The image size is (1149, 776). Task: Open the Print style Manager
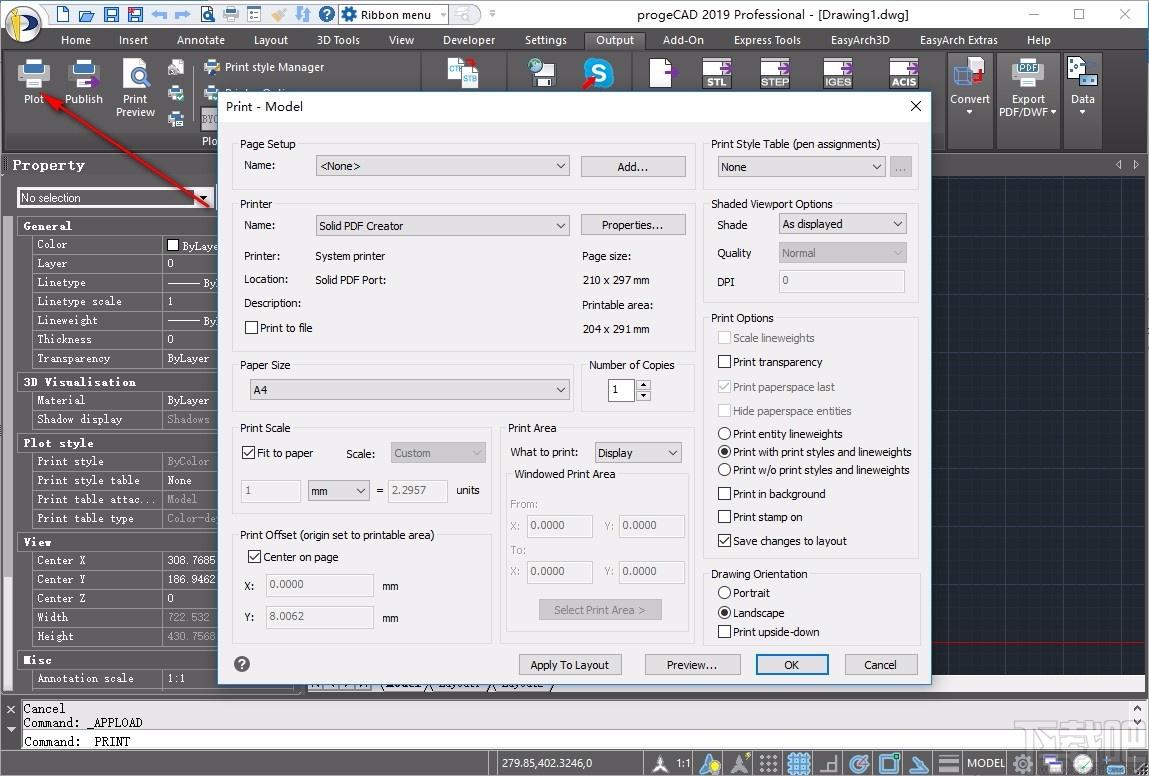pyautogui.click(x=264, y=67)
